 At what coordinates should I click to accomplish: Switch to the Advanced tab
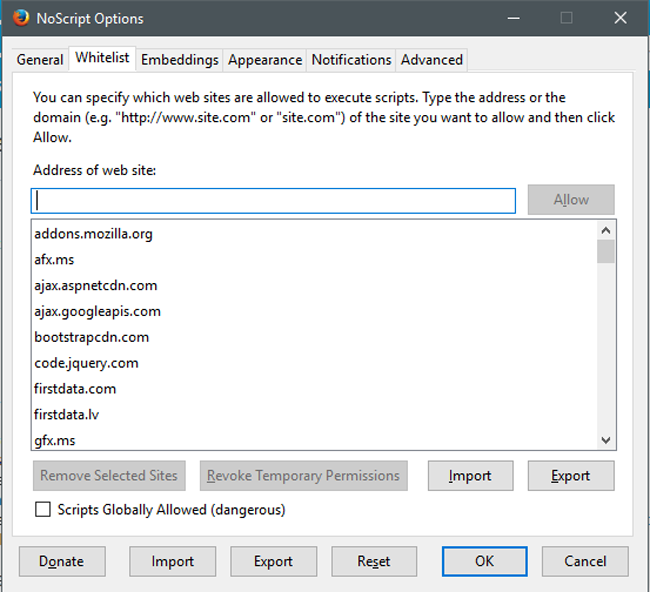click(x=432, y=60)
